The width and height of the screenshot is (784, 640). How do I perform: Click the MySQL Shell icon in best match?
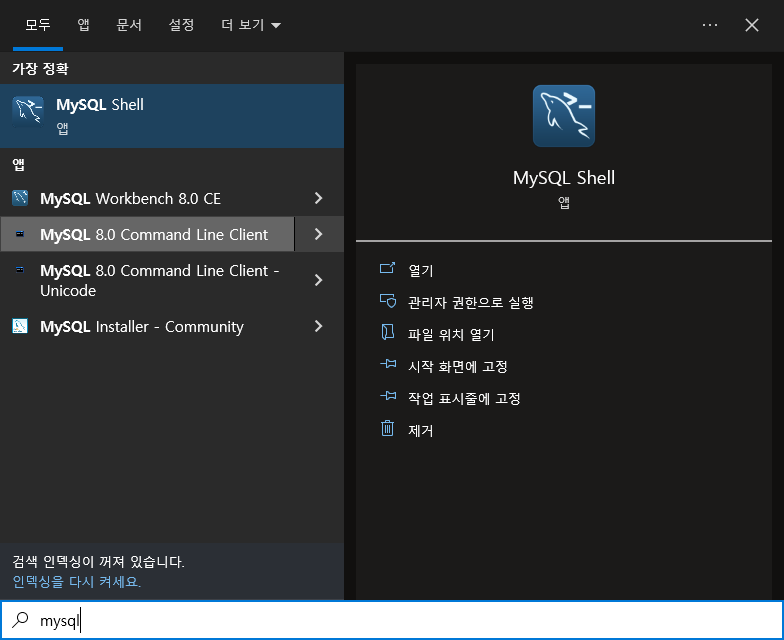(x=28, y=111)
